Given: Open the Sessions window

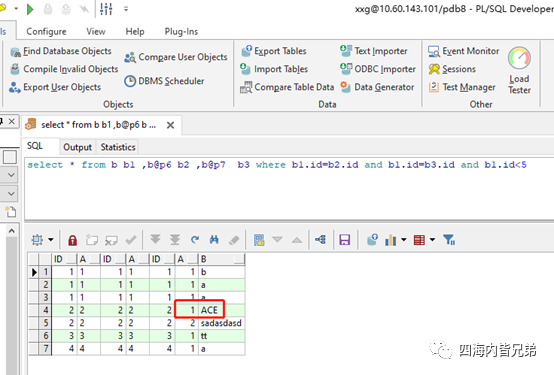Looking at the screenshot, I should 452,69.
